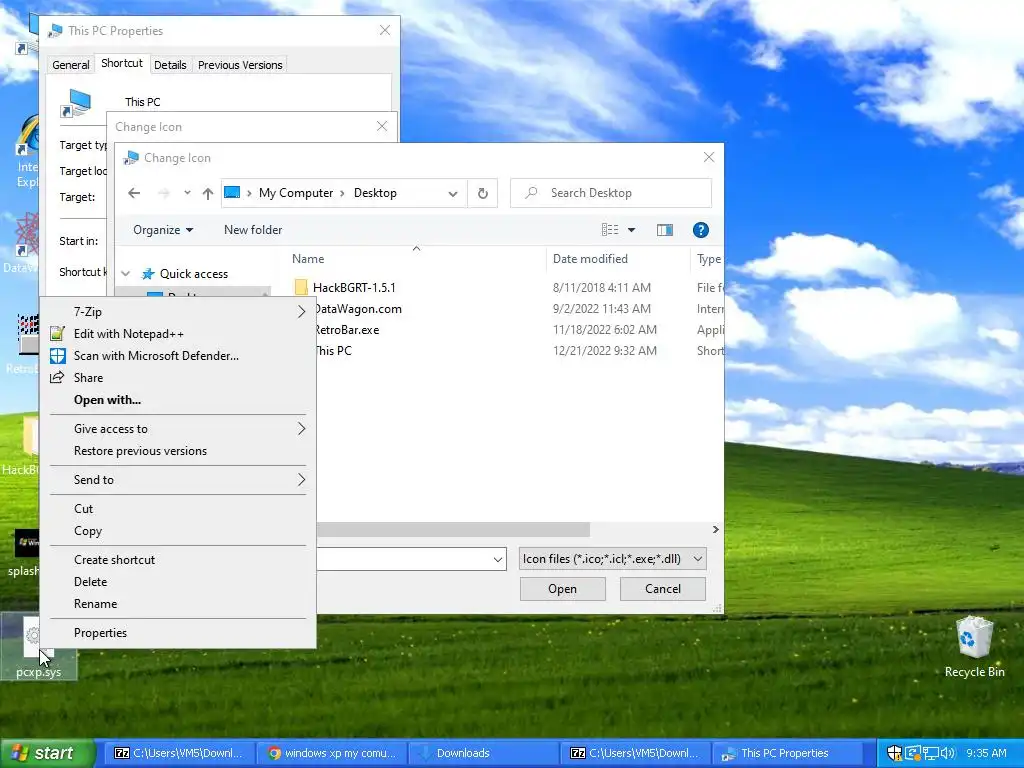Open Properties from context menu
Screen dimensions: 1024x768
click(x=178, y=633)
